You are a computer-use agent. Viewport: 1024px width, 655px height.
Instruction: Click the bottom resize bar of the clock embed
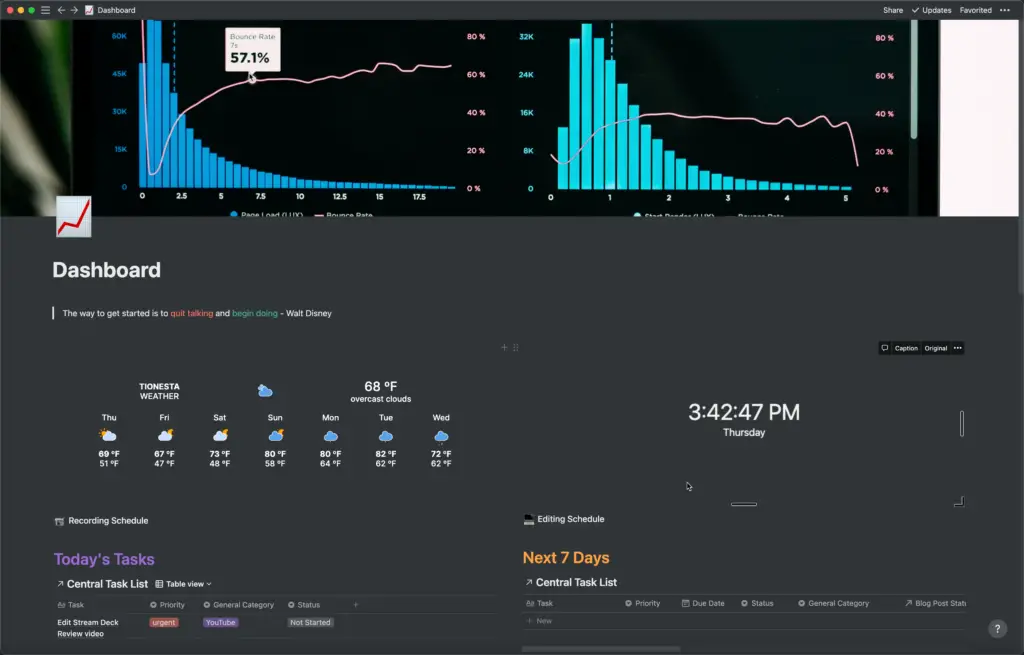(x=744, y=504)
